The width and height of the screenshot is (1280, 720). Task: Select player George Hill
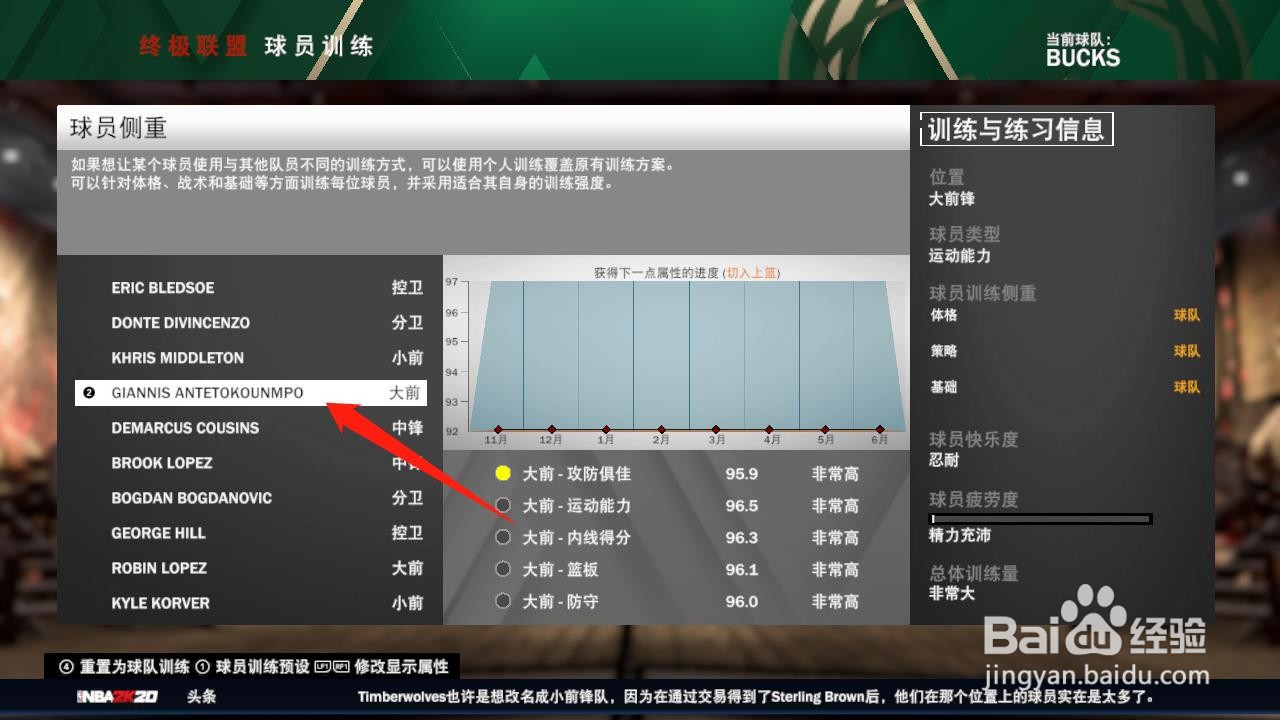pos(251,533)
